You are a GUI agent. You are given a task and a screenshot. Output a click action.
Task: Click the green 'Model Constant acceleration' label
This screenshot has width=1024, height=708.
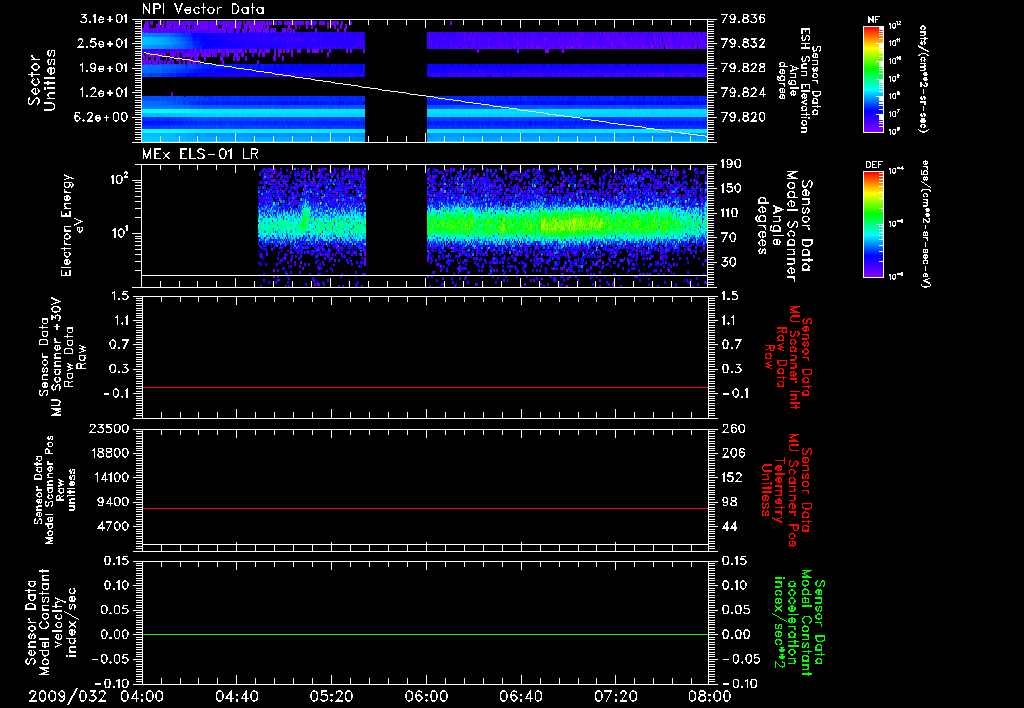point(799,623)
